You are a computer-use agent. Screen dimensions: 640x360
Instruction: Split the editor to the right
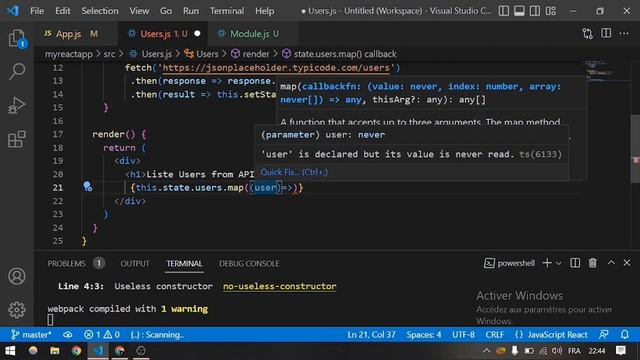(x=606, y=33)
